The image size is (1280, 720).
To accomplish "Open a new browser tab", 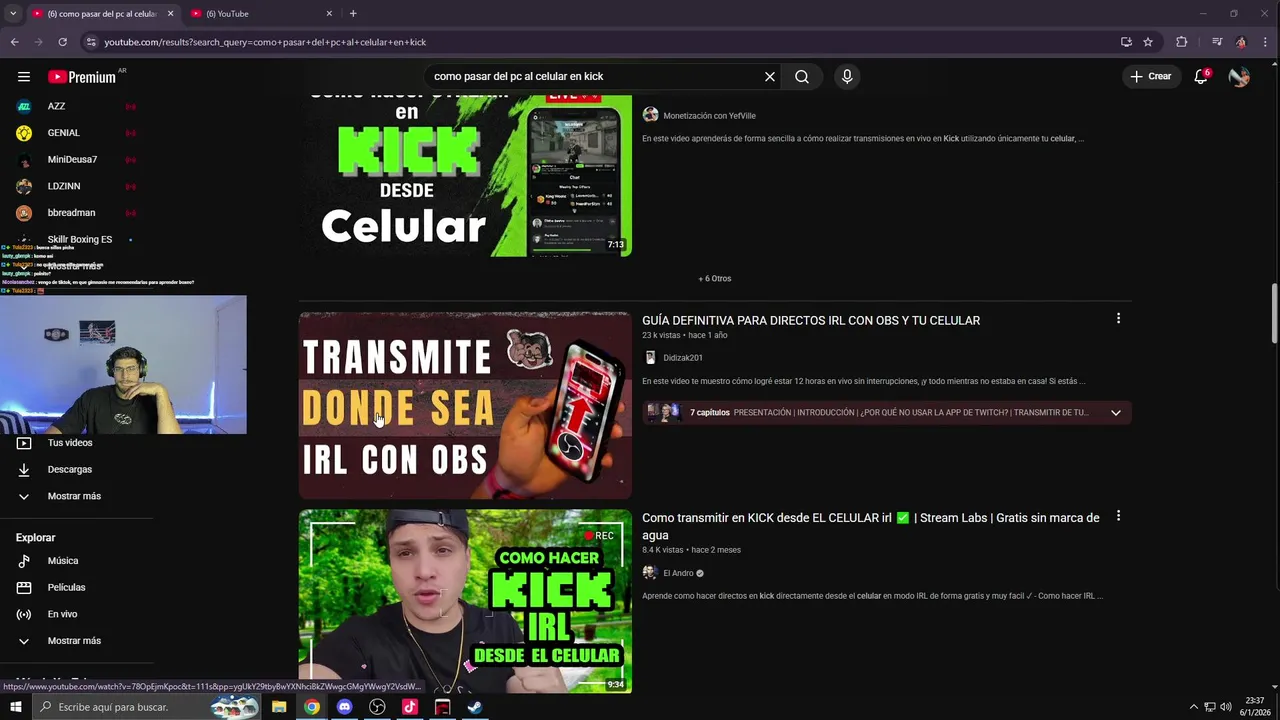I will tap(353, 13).
